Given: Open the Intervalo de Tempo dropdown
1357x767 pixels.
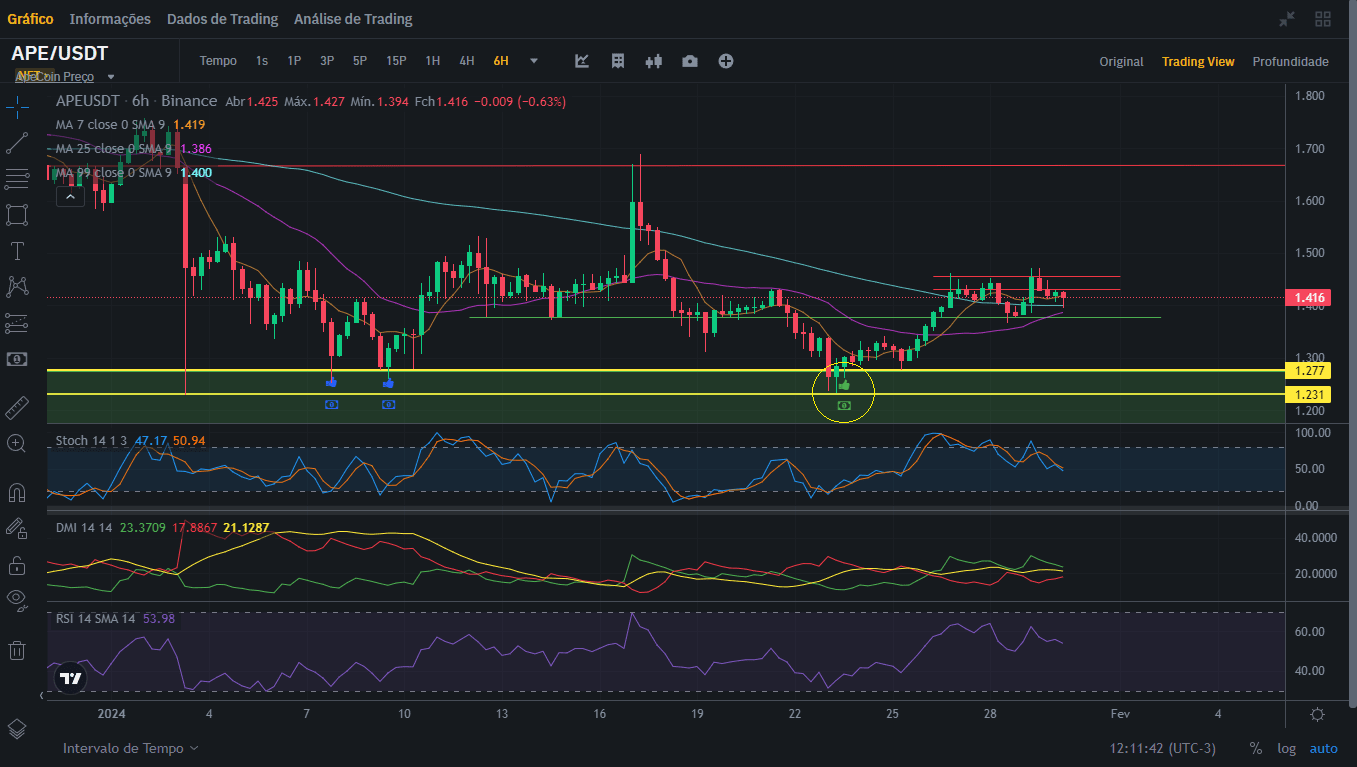Looking at the screenshot, I should (130, 747).
